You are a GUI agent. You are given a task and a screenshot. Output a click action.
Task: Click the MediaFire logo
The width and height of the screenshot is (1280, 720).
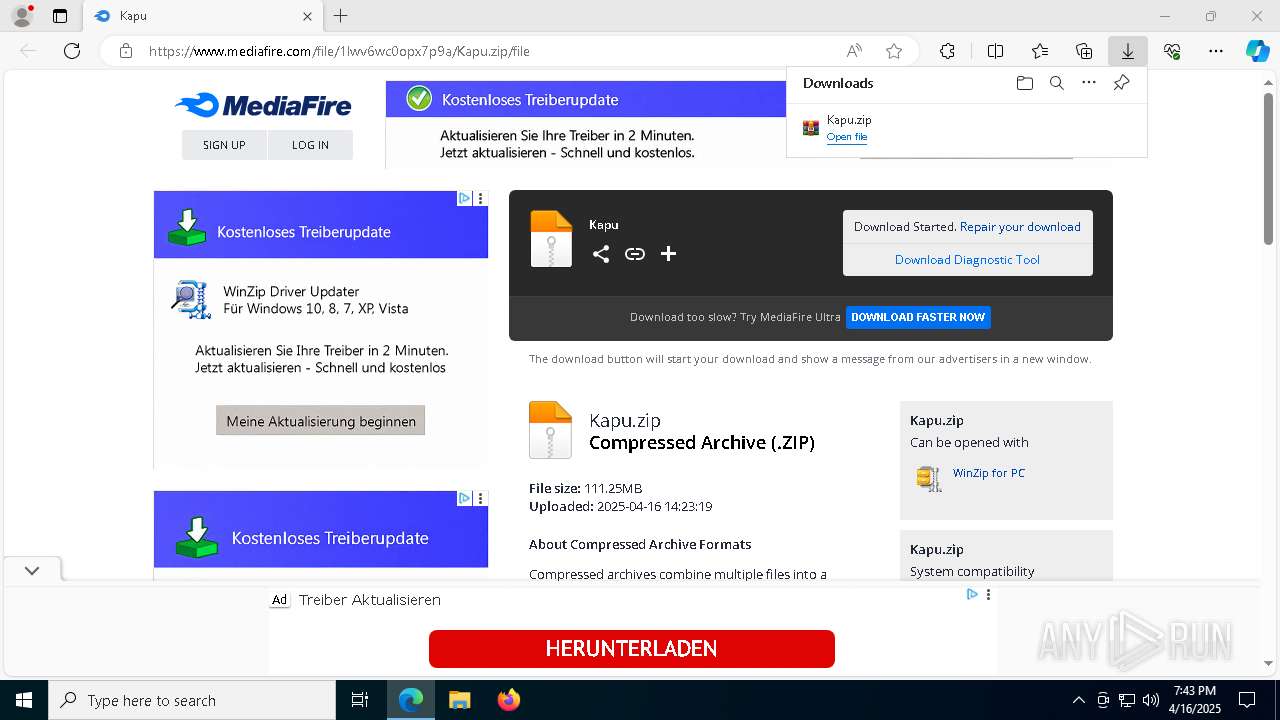263,105
